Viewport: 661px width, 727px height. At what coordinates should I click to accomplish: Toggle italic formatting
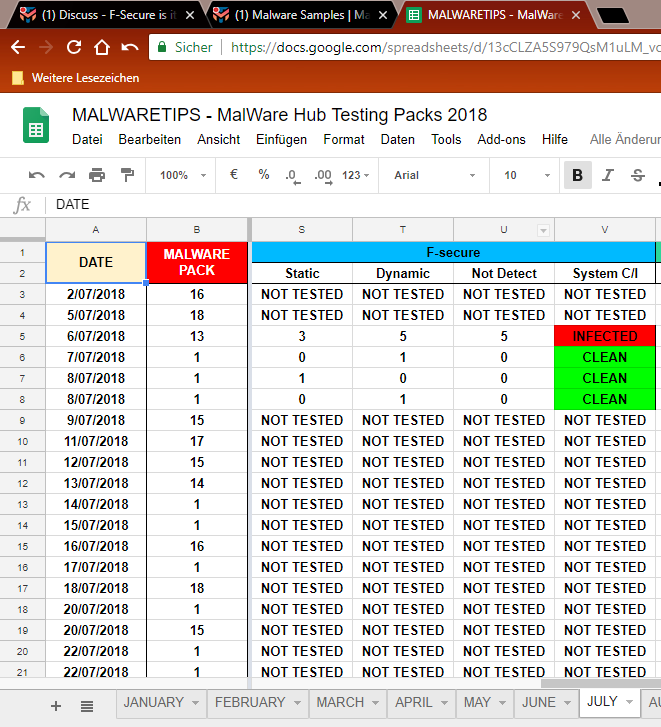pyautogui.click(x=607, y=175)
